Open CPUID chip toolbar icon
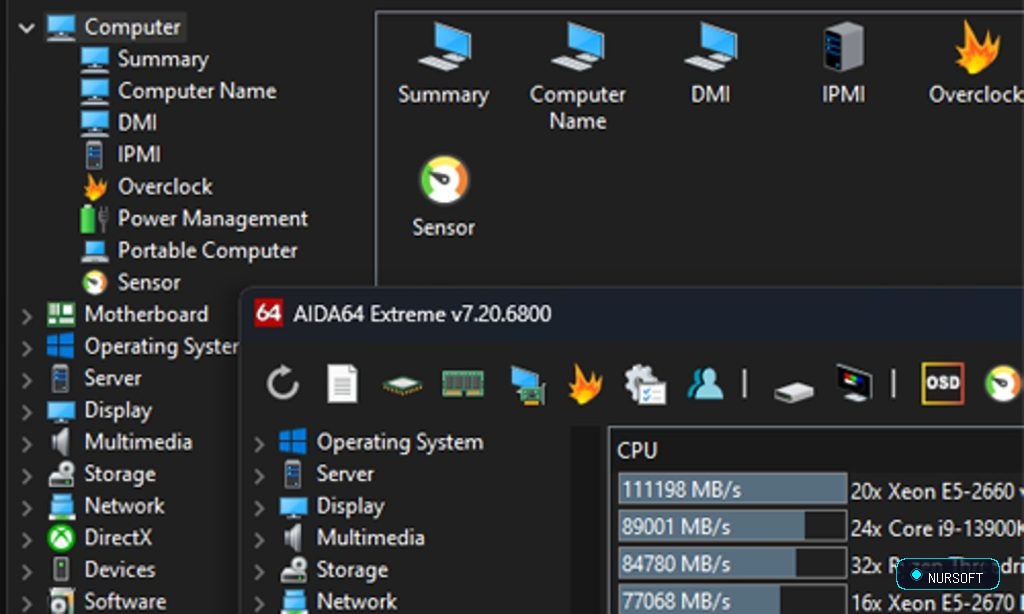This screenshot has height=614, width=1024. 402,385
